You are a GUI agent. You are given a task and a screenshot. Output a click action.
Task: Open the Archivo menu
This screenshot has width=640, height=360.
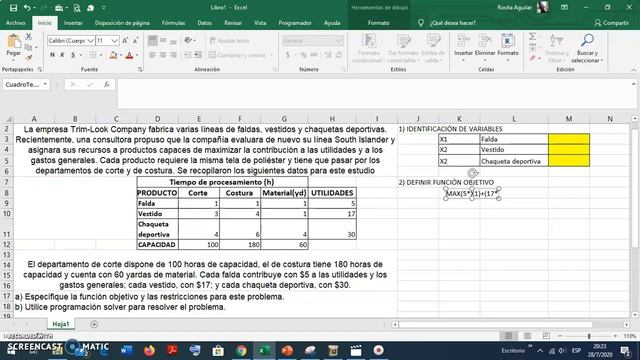click(x=16, y=23)
